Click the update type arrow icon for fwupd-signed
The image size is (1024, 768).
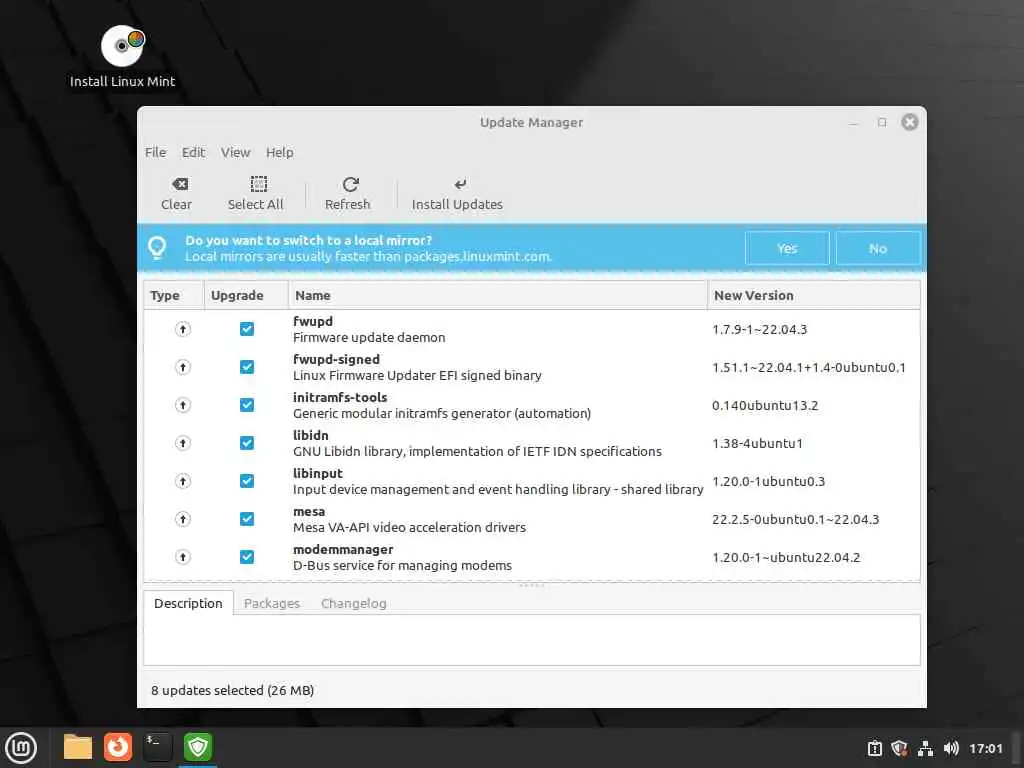click(x=183, y=367)
